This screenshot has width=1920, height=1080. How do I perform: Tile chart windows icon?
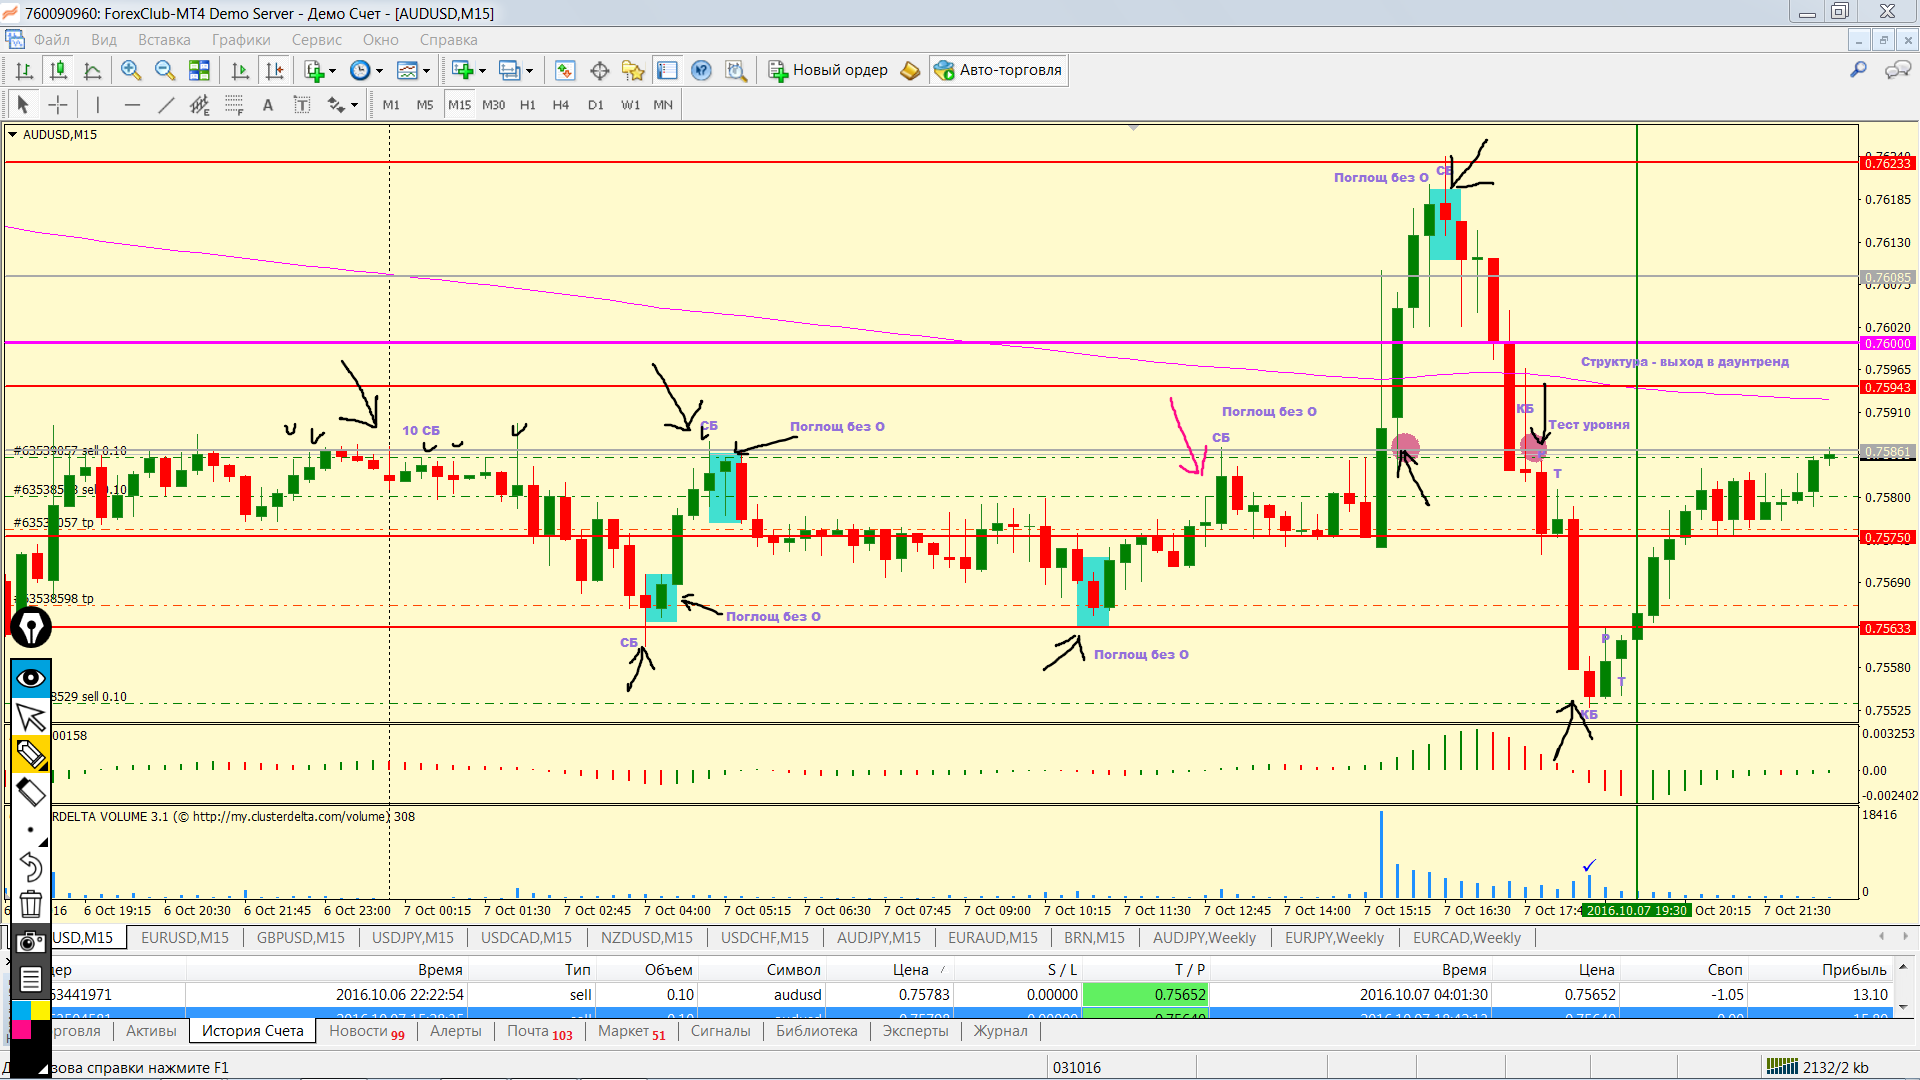click(199, 70)
